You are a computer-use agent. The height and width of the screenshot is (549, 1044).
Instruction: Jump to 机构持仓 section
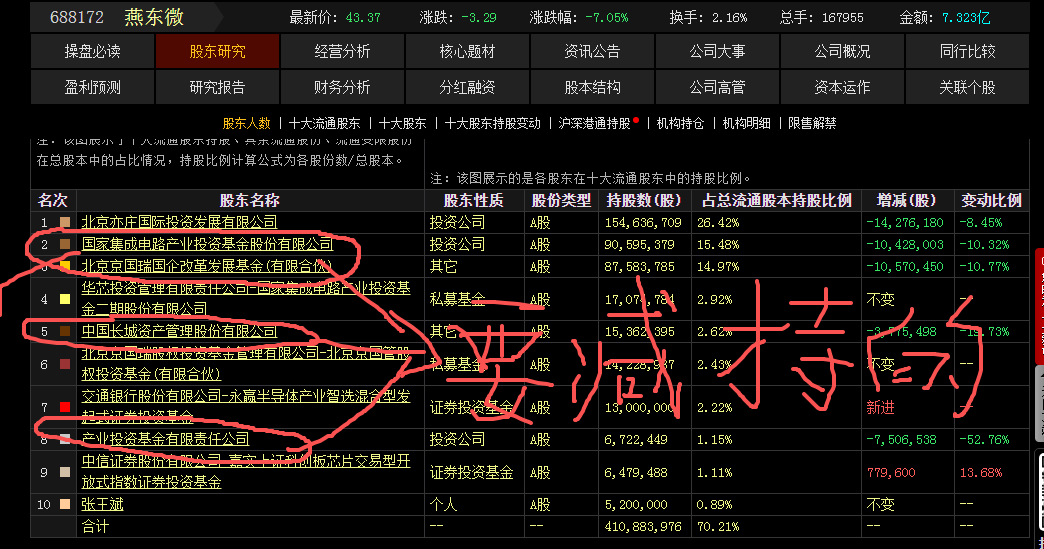pyautogui.click(x=680, y=123)
